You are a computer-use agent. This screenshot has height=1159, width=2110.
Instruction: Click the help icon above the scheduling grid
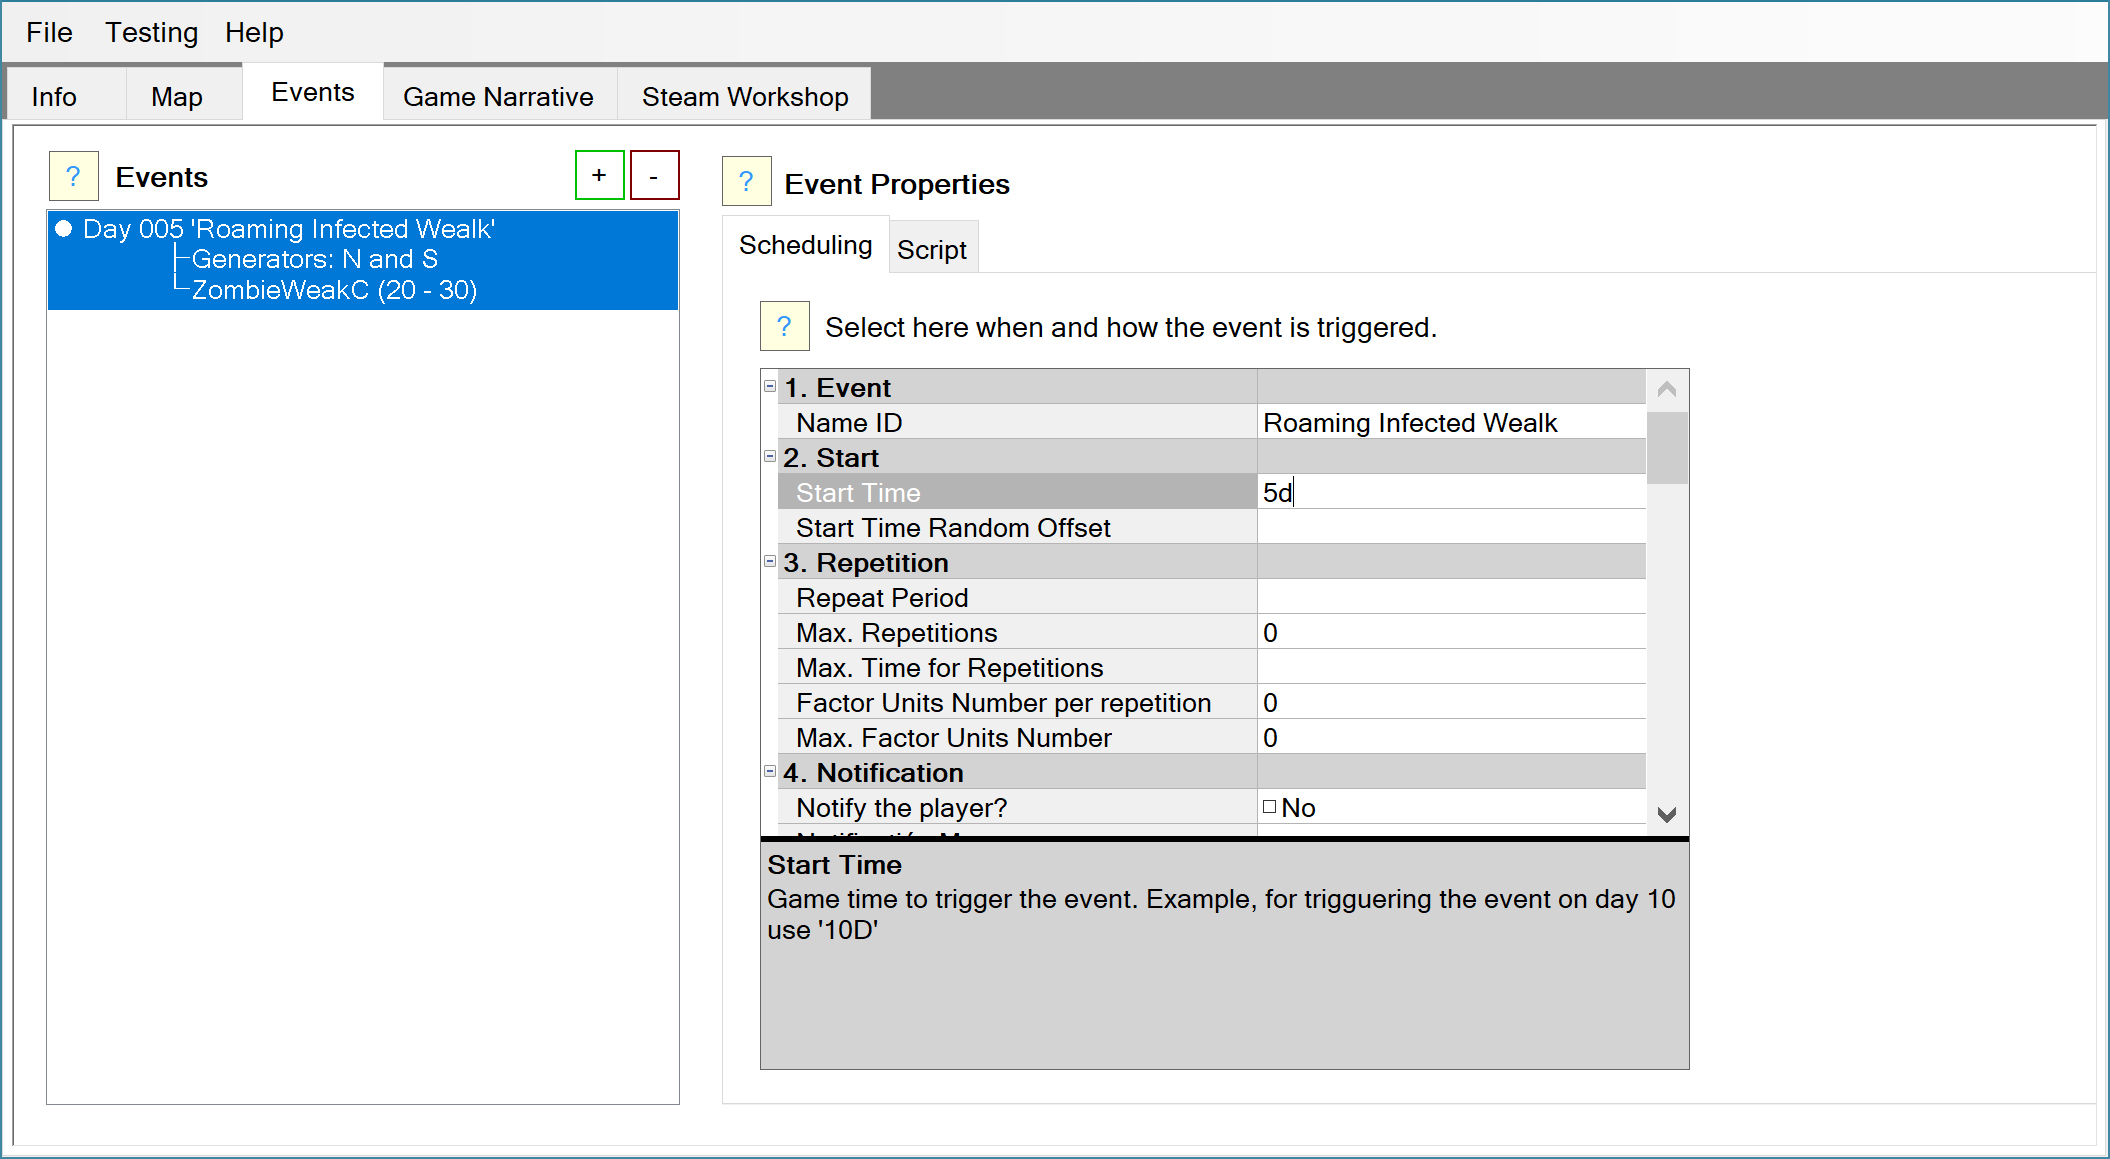(x=784, y=326)
